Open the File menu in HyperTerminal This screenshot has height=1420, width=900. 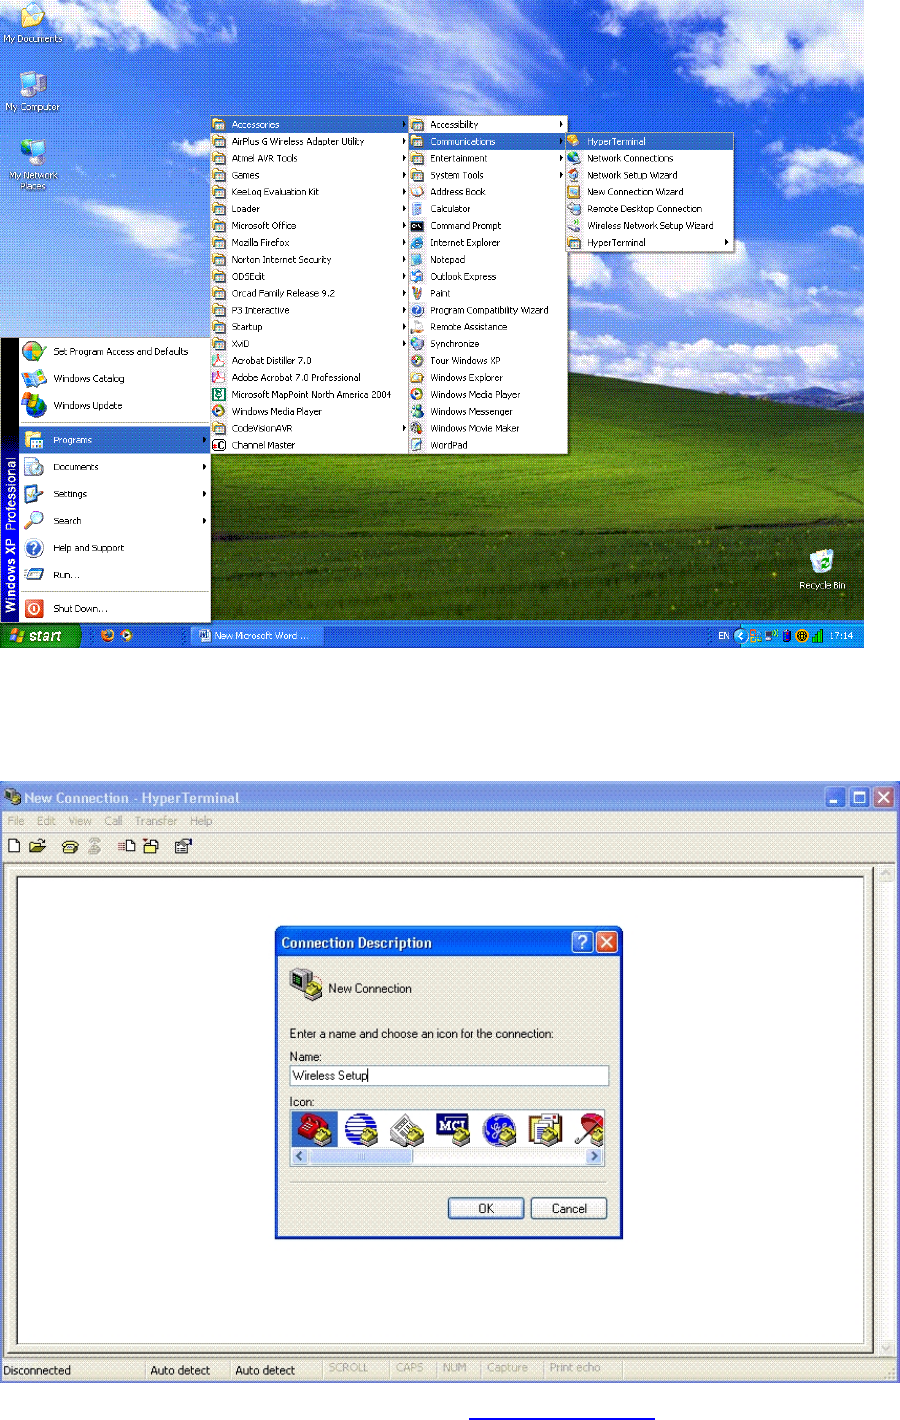pyautogui.click(x=16, y=821)
